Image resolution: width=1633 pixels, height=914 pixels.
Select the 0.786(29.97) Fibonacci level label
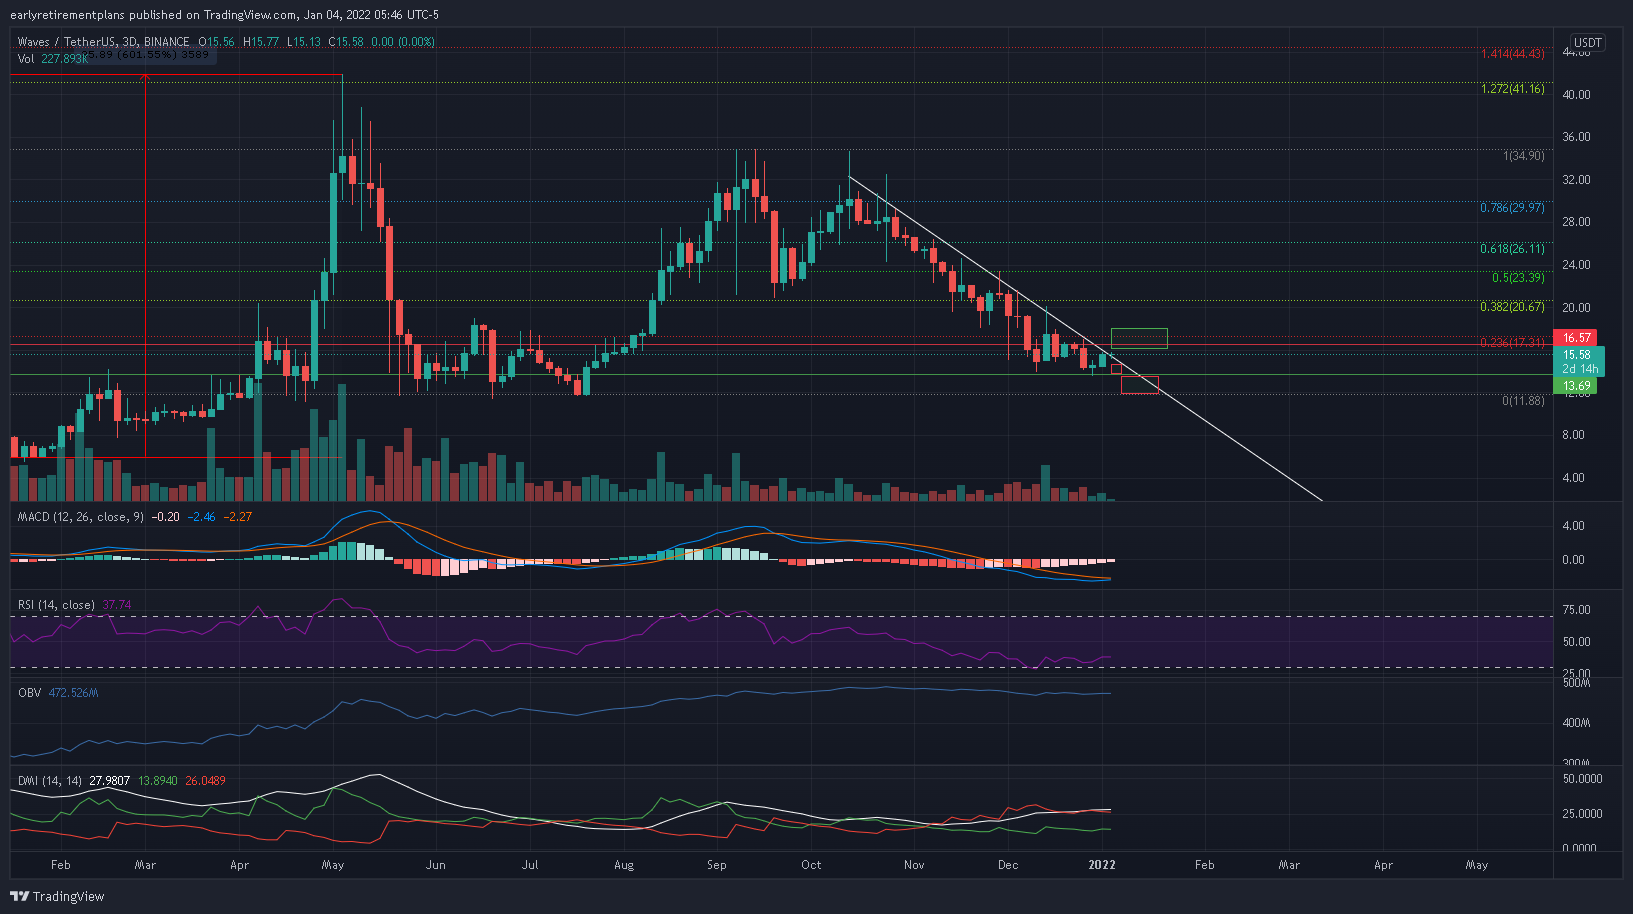(x=1512, y=208)
